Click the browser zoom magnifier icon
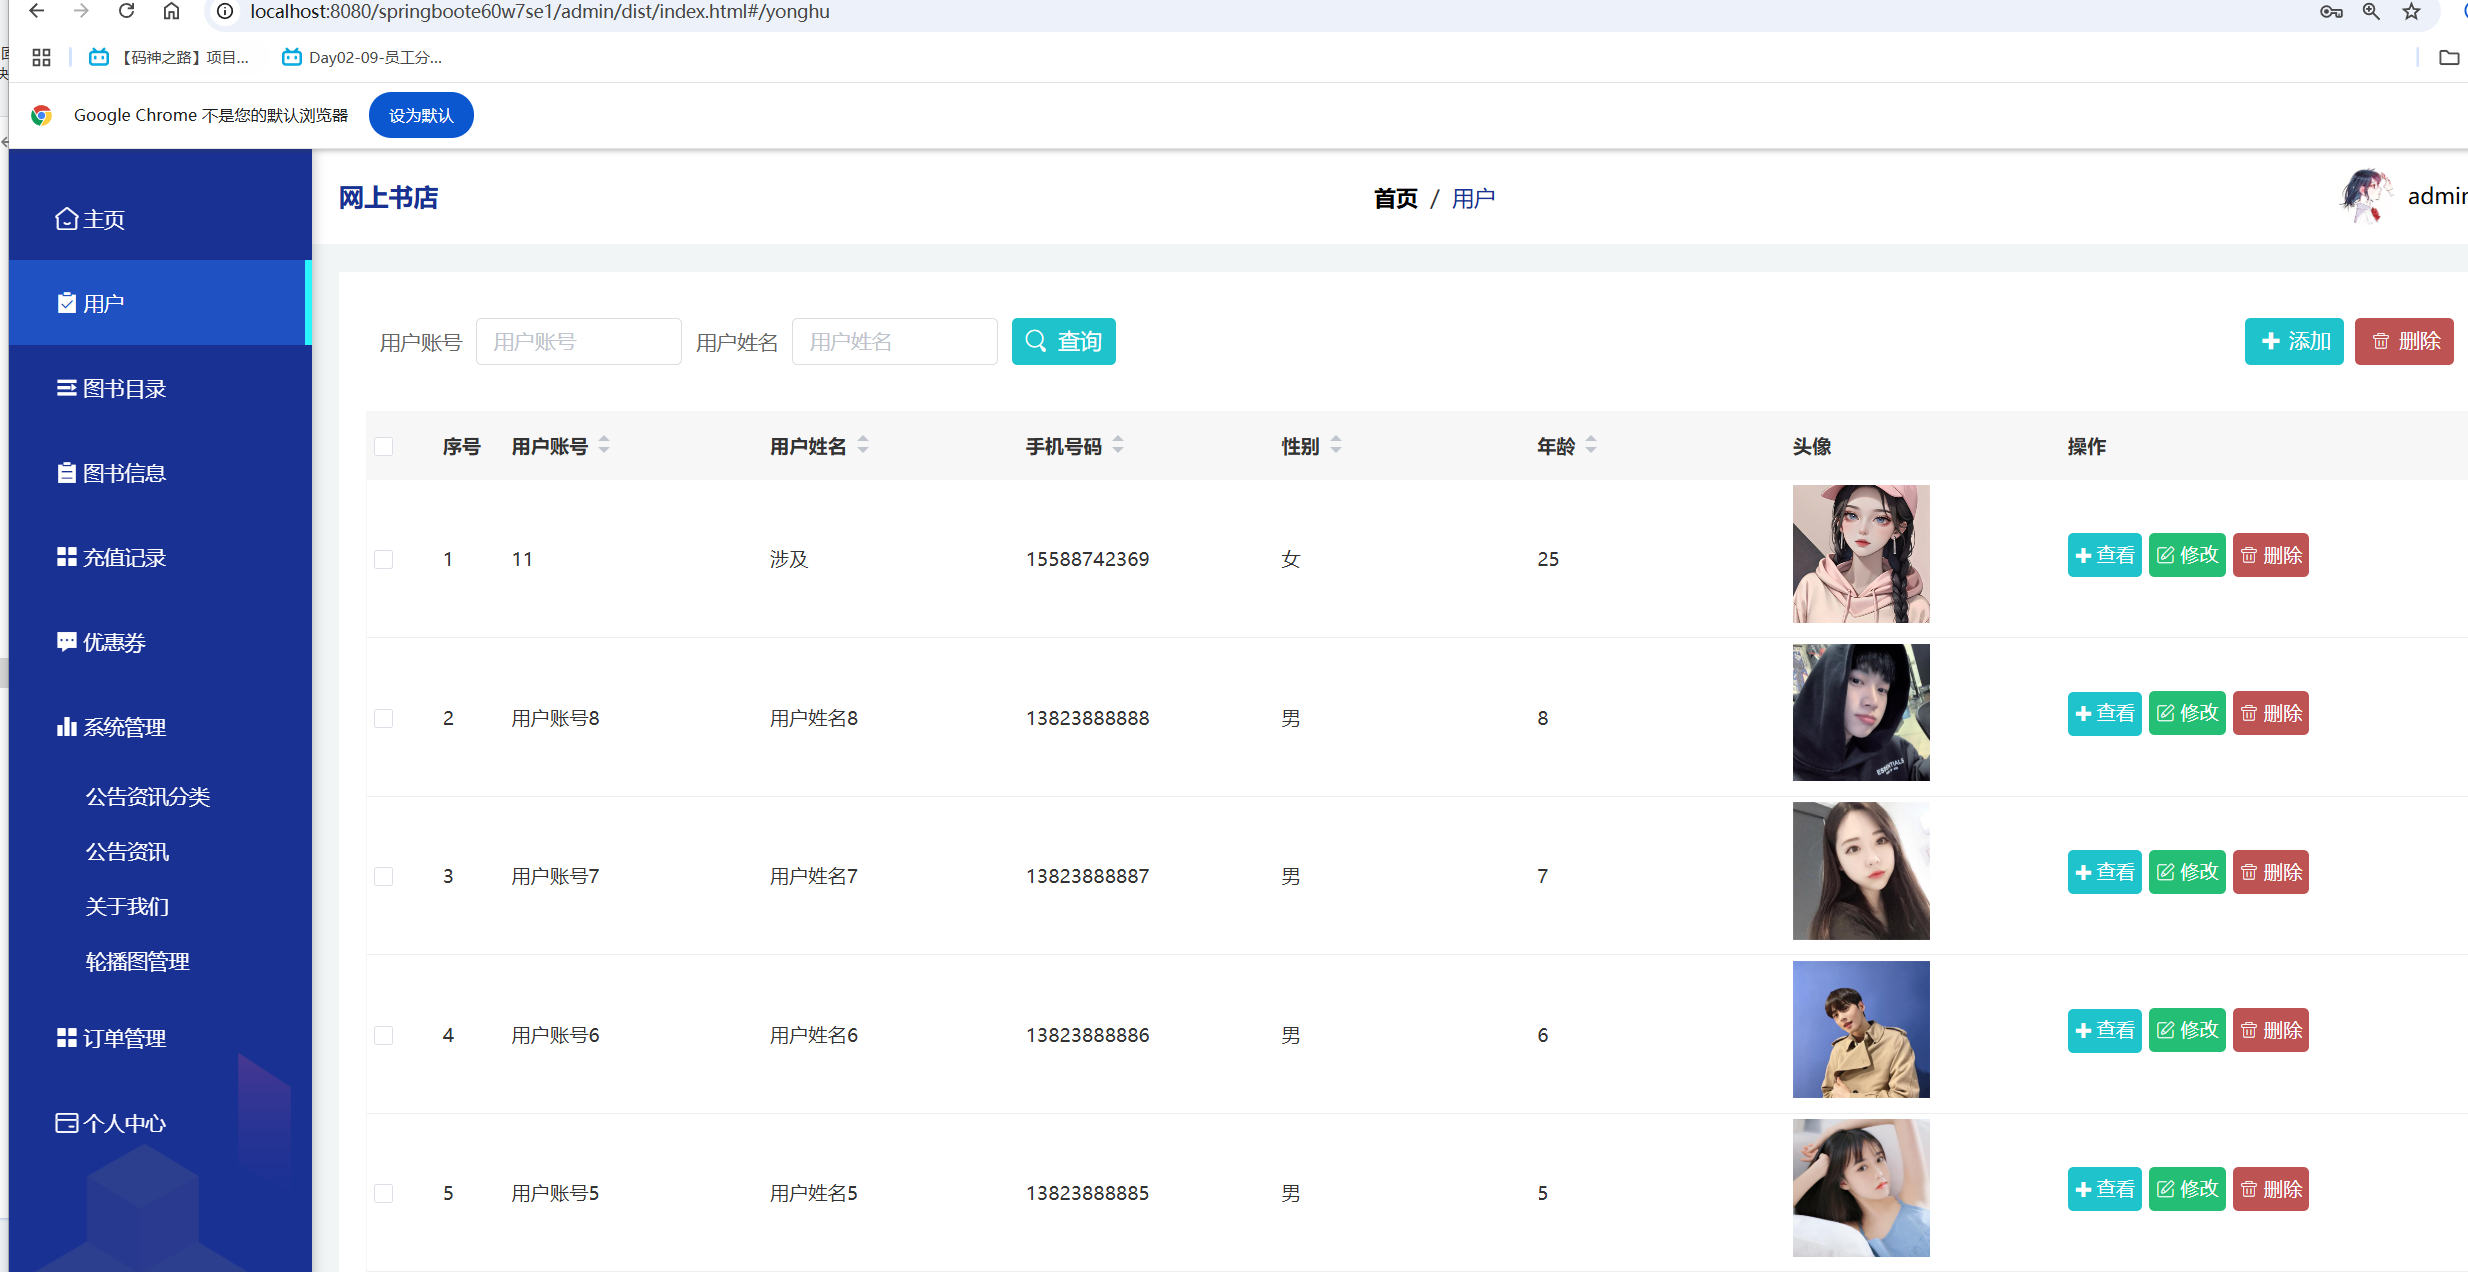Screen dimensions: 2468x1272 pos(2371,11)
